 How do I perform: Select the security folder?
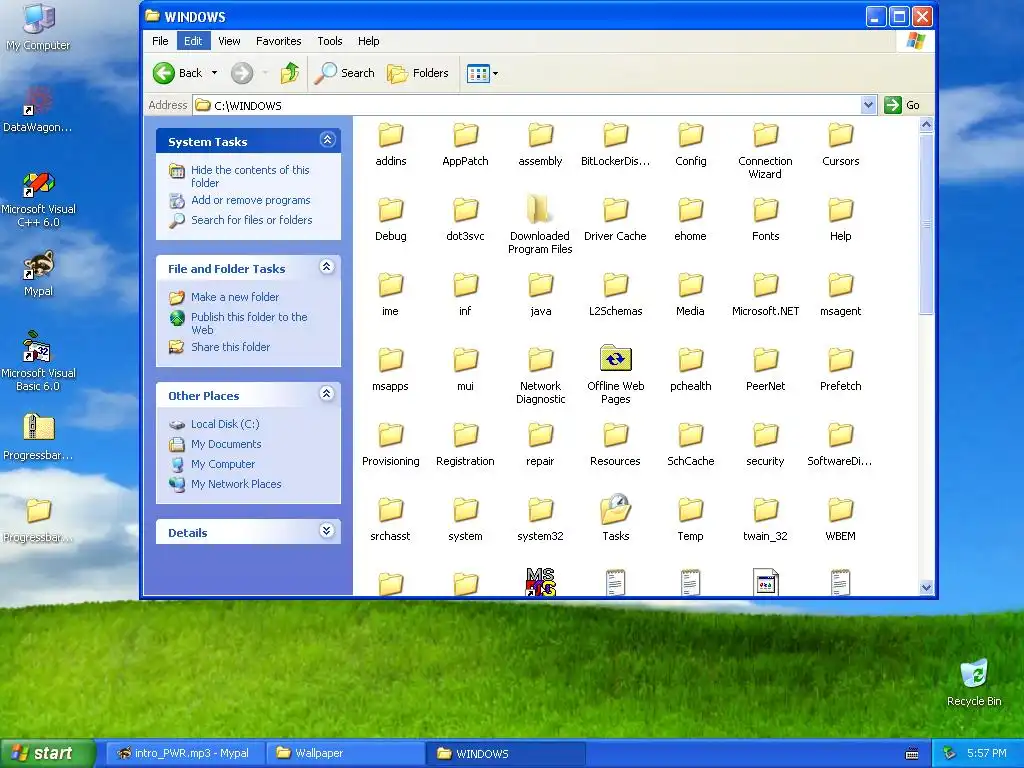765,445
